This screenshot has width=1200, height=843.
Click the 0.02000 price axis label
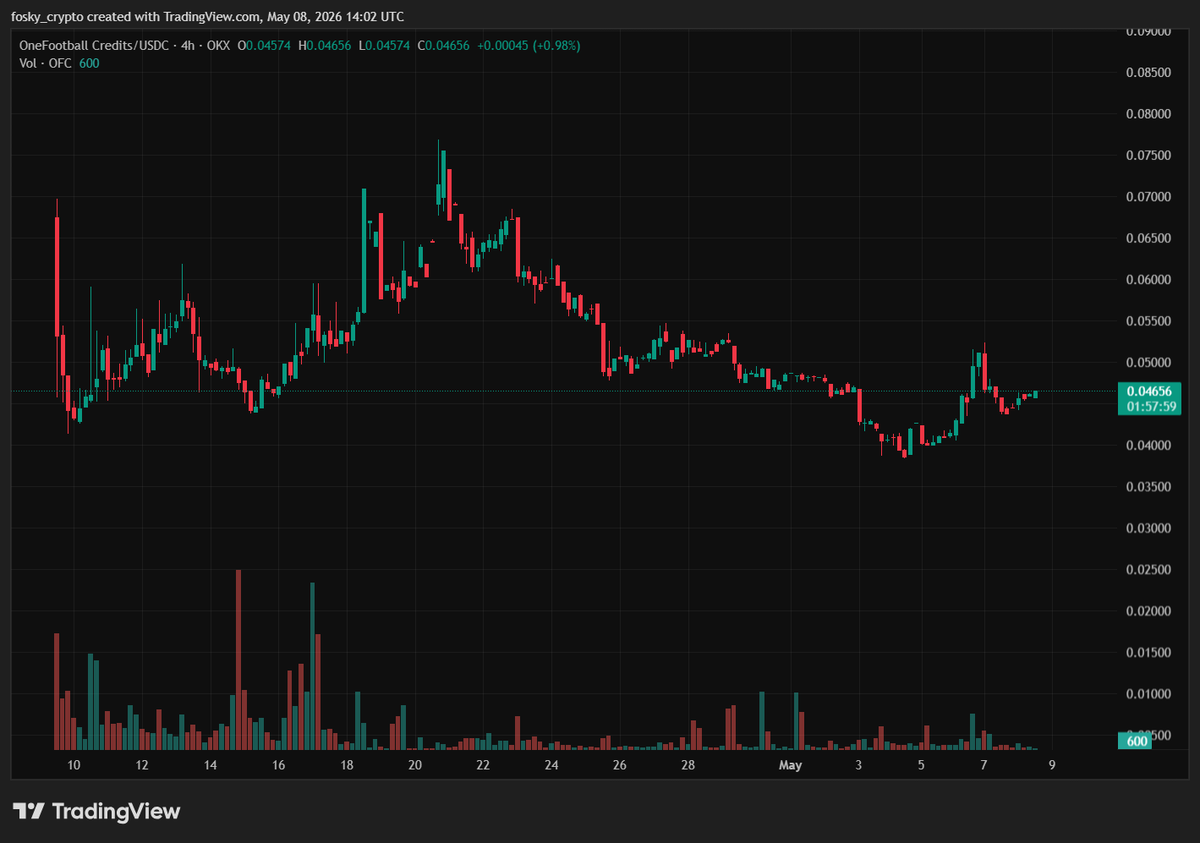(x=1149, y=612)
